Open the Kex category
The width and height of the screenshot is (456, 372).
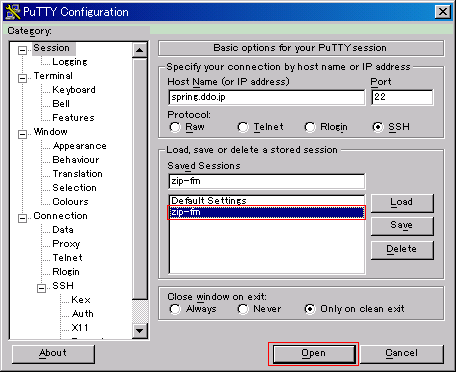pyautogui.click(x=81, y=300)
